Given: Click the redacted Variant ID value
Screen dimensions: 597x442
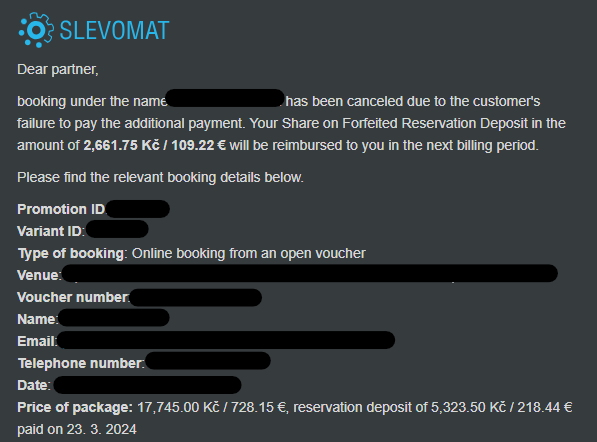Looking at the screenshot, I should coord(117,230).
